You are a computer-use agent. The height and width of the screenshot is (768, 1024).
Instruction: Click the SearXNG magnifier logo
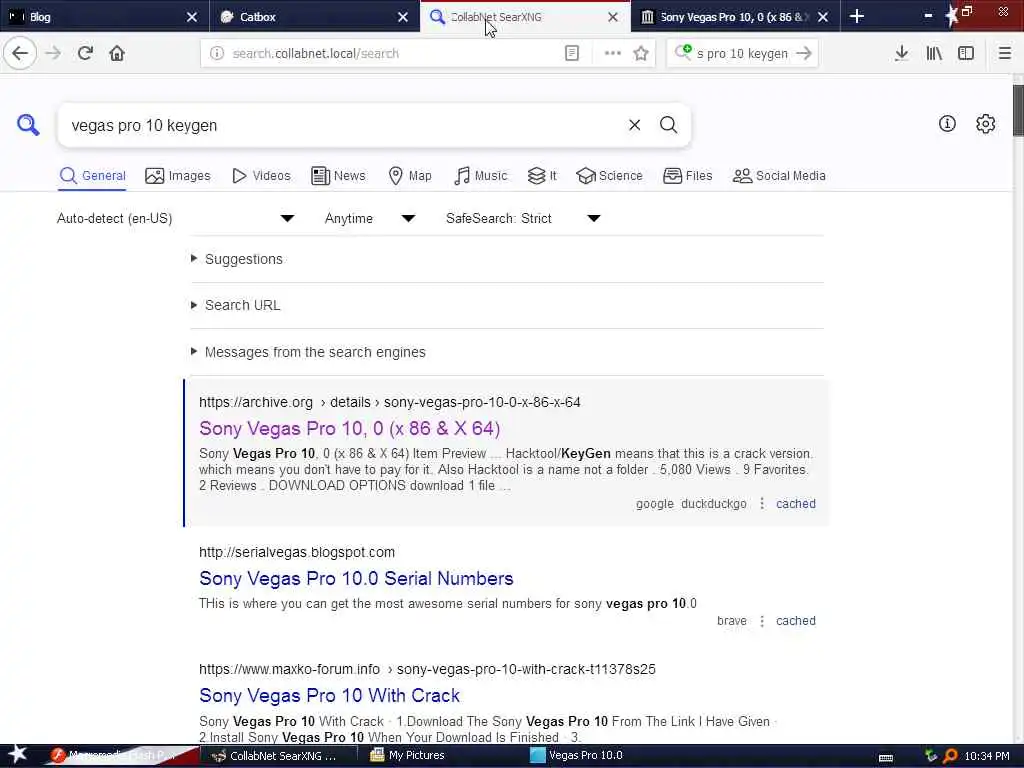coord(28,125)
